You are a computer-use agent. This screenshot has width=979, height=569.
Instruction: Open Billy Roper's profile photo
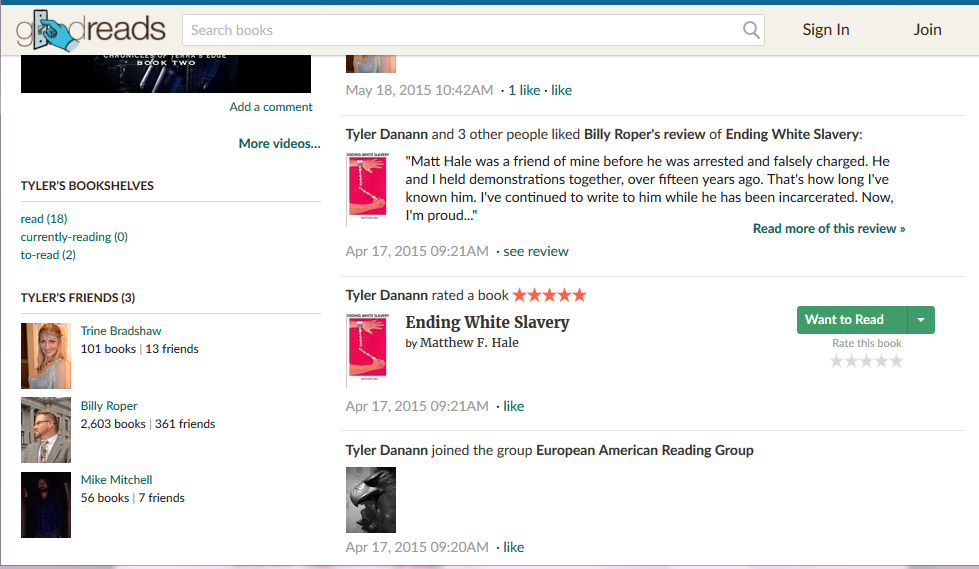46,430
